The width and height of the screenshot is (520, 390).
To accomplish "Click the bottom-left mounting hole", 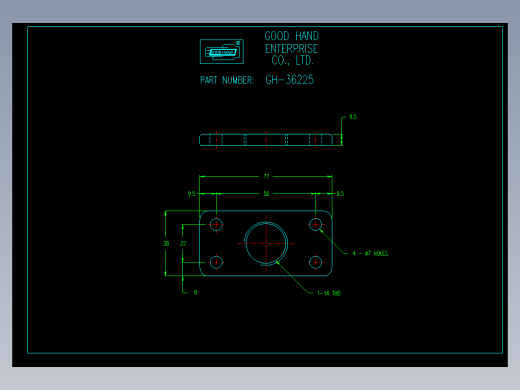I will click(216, 262).
